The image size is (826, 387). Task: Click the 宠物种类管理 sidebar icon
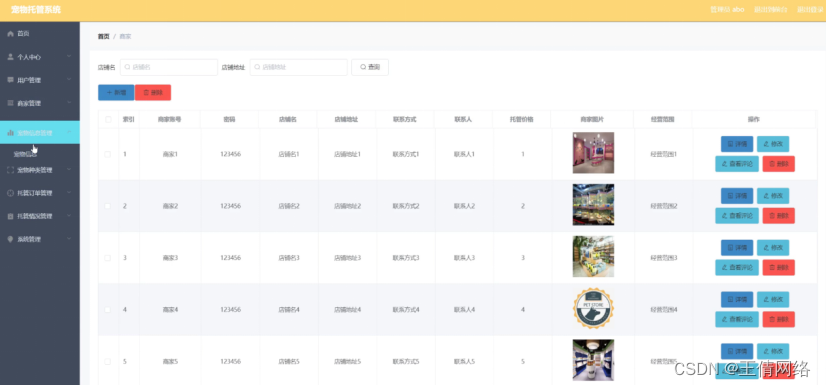click(x=10, y=170)
